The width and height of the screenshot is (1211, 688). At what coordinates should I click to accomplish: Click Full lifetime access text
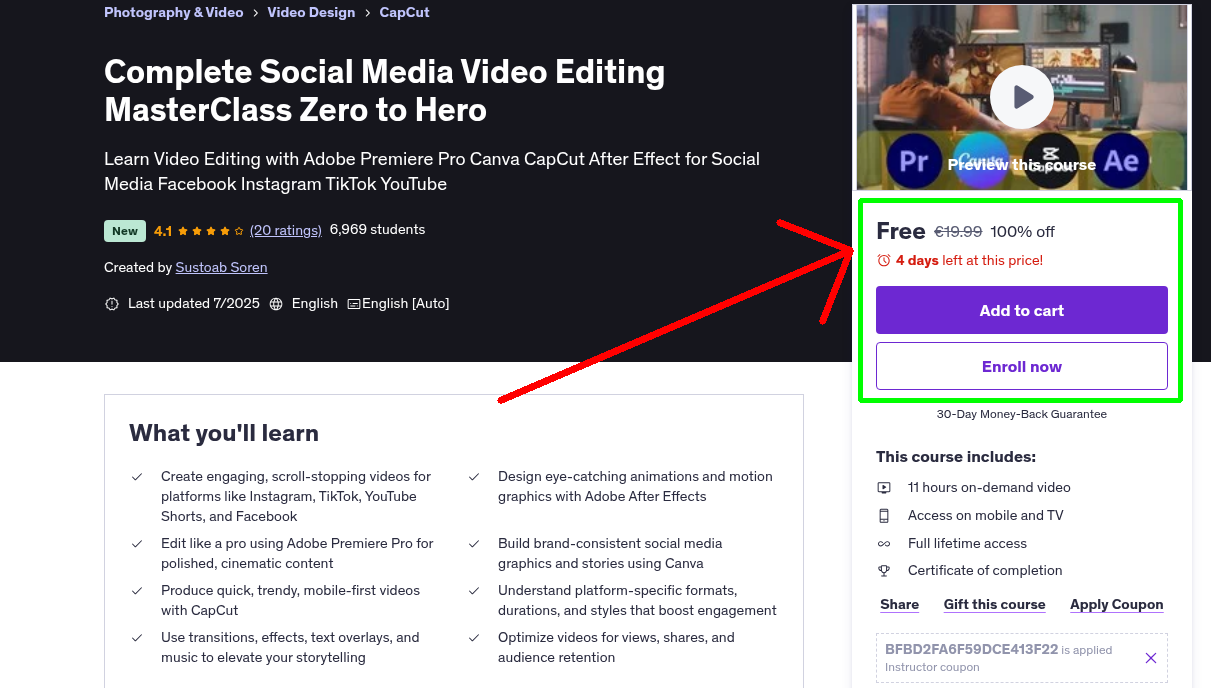click(x=967, y=544)
